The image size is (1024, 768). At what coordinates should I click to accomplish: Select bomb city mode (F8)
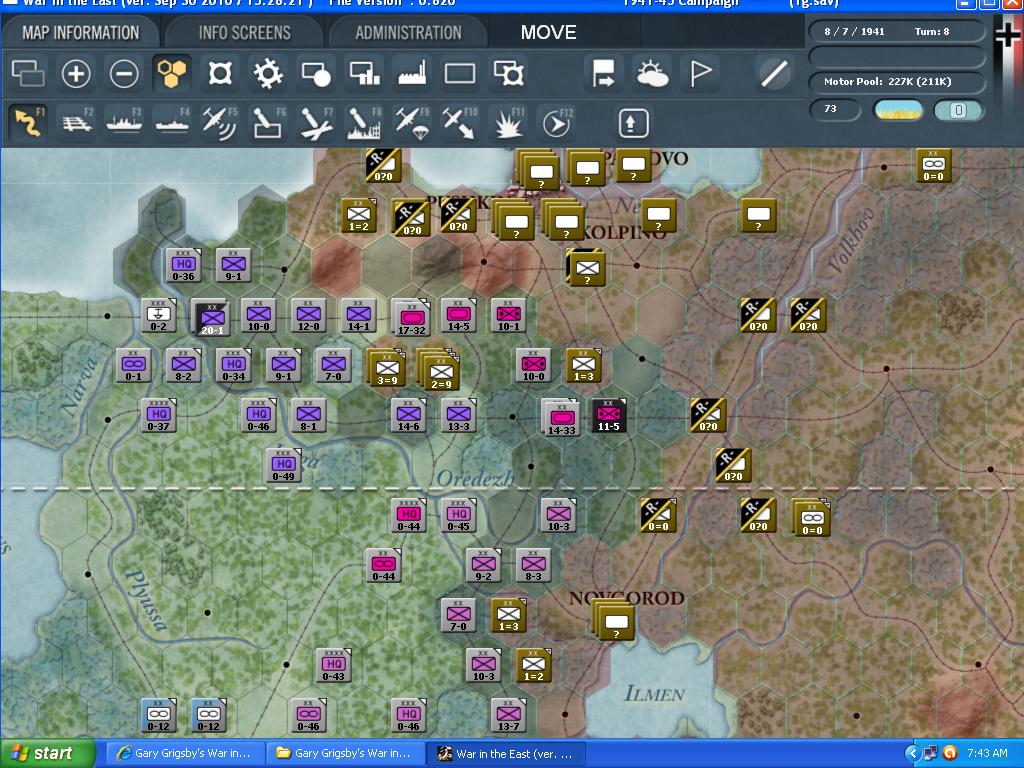click(364, 122)
